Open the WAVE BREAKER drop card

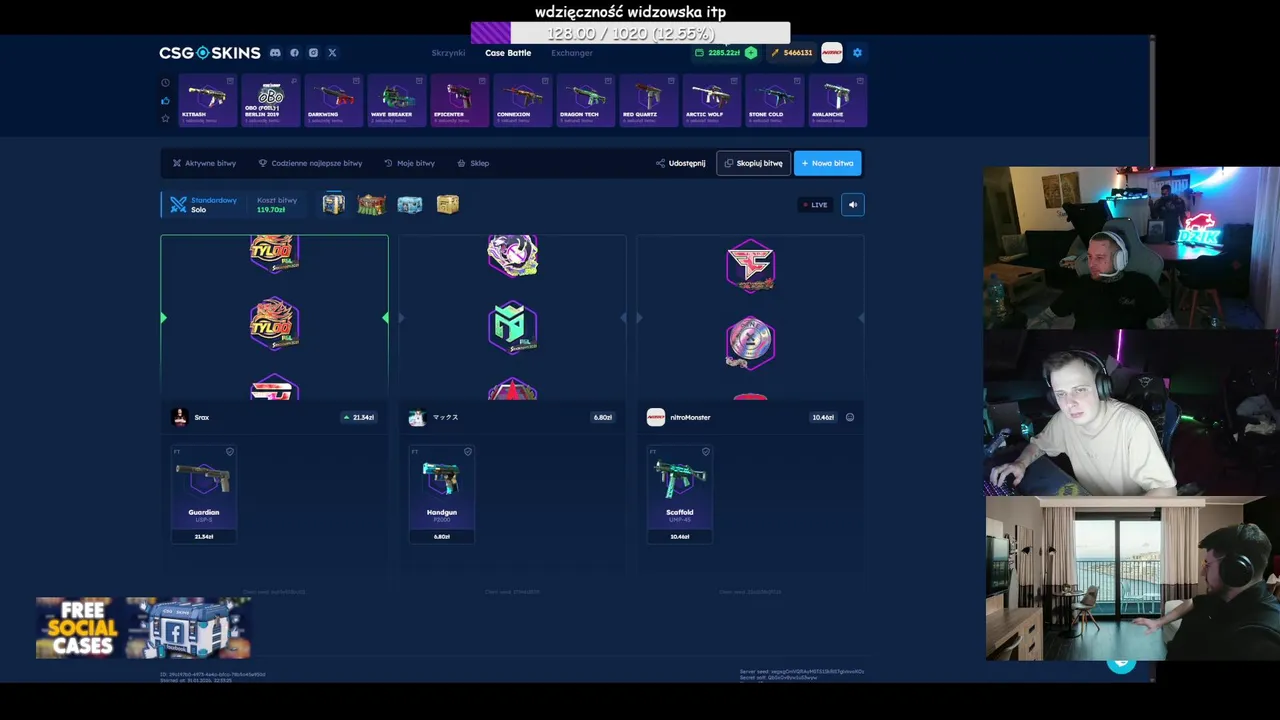[x=396, y=100]
